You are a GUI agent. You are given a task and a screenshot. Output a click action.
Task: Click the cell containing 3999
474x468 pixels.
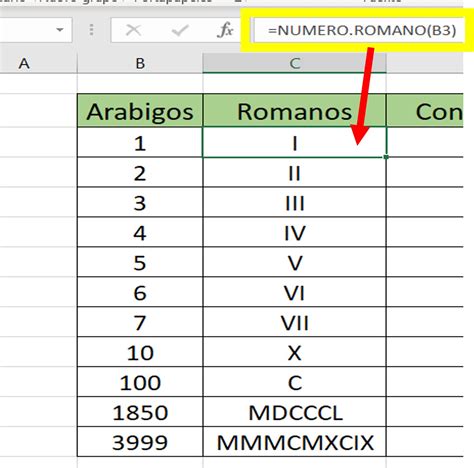click(x=140, y=442)
